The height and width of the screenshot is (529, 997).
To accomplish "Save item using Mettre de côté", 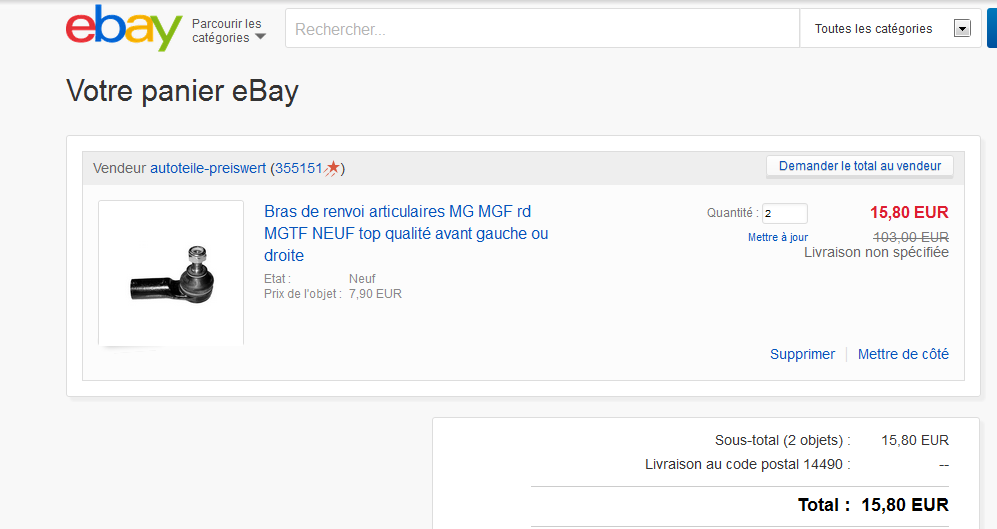I will pyautogui.click(x=903, y=354).
